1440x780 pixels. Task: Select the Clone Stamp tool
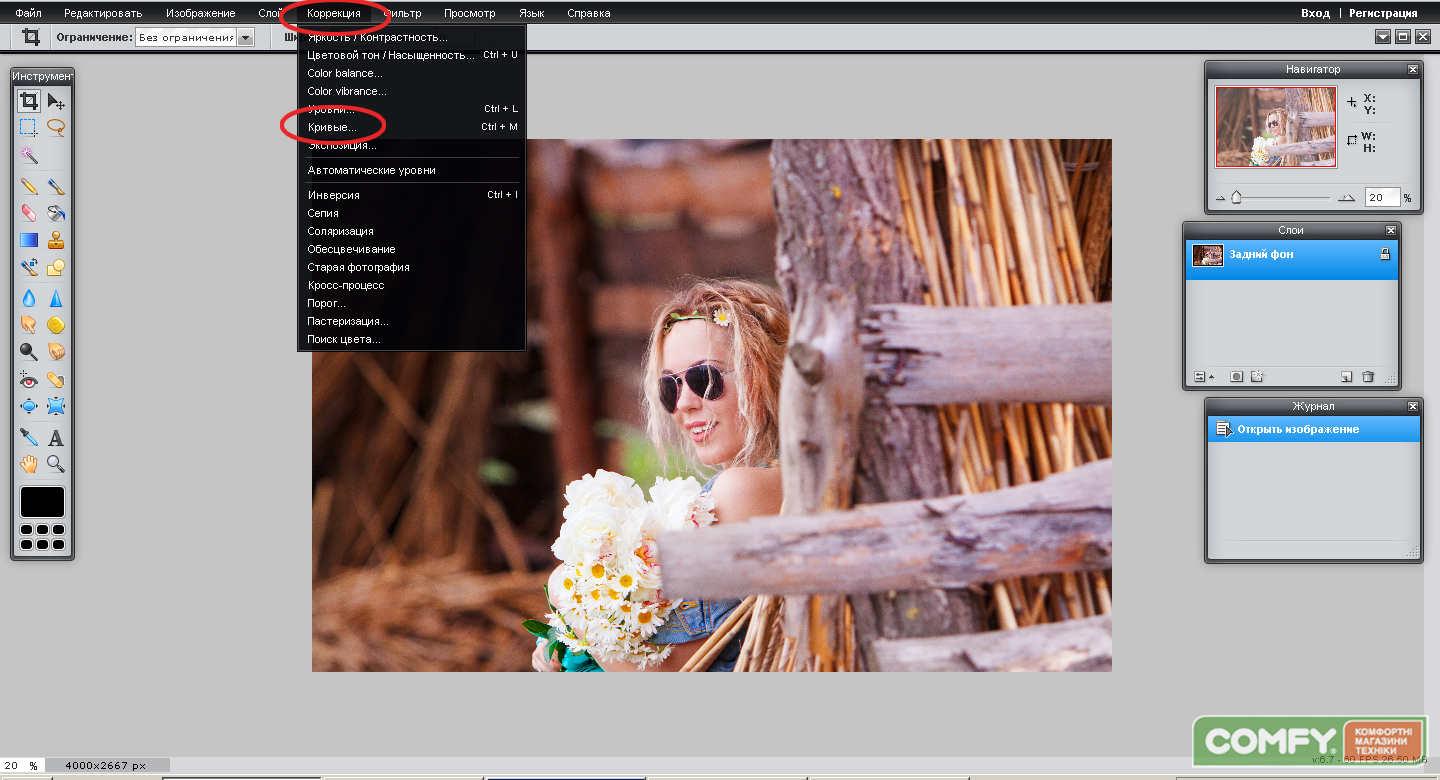click(x=56, y=240)
